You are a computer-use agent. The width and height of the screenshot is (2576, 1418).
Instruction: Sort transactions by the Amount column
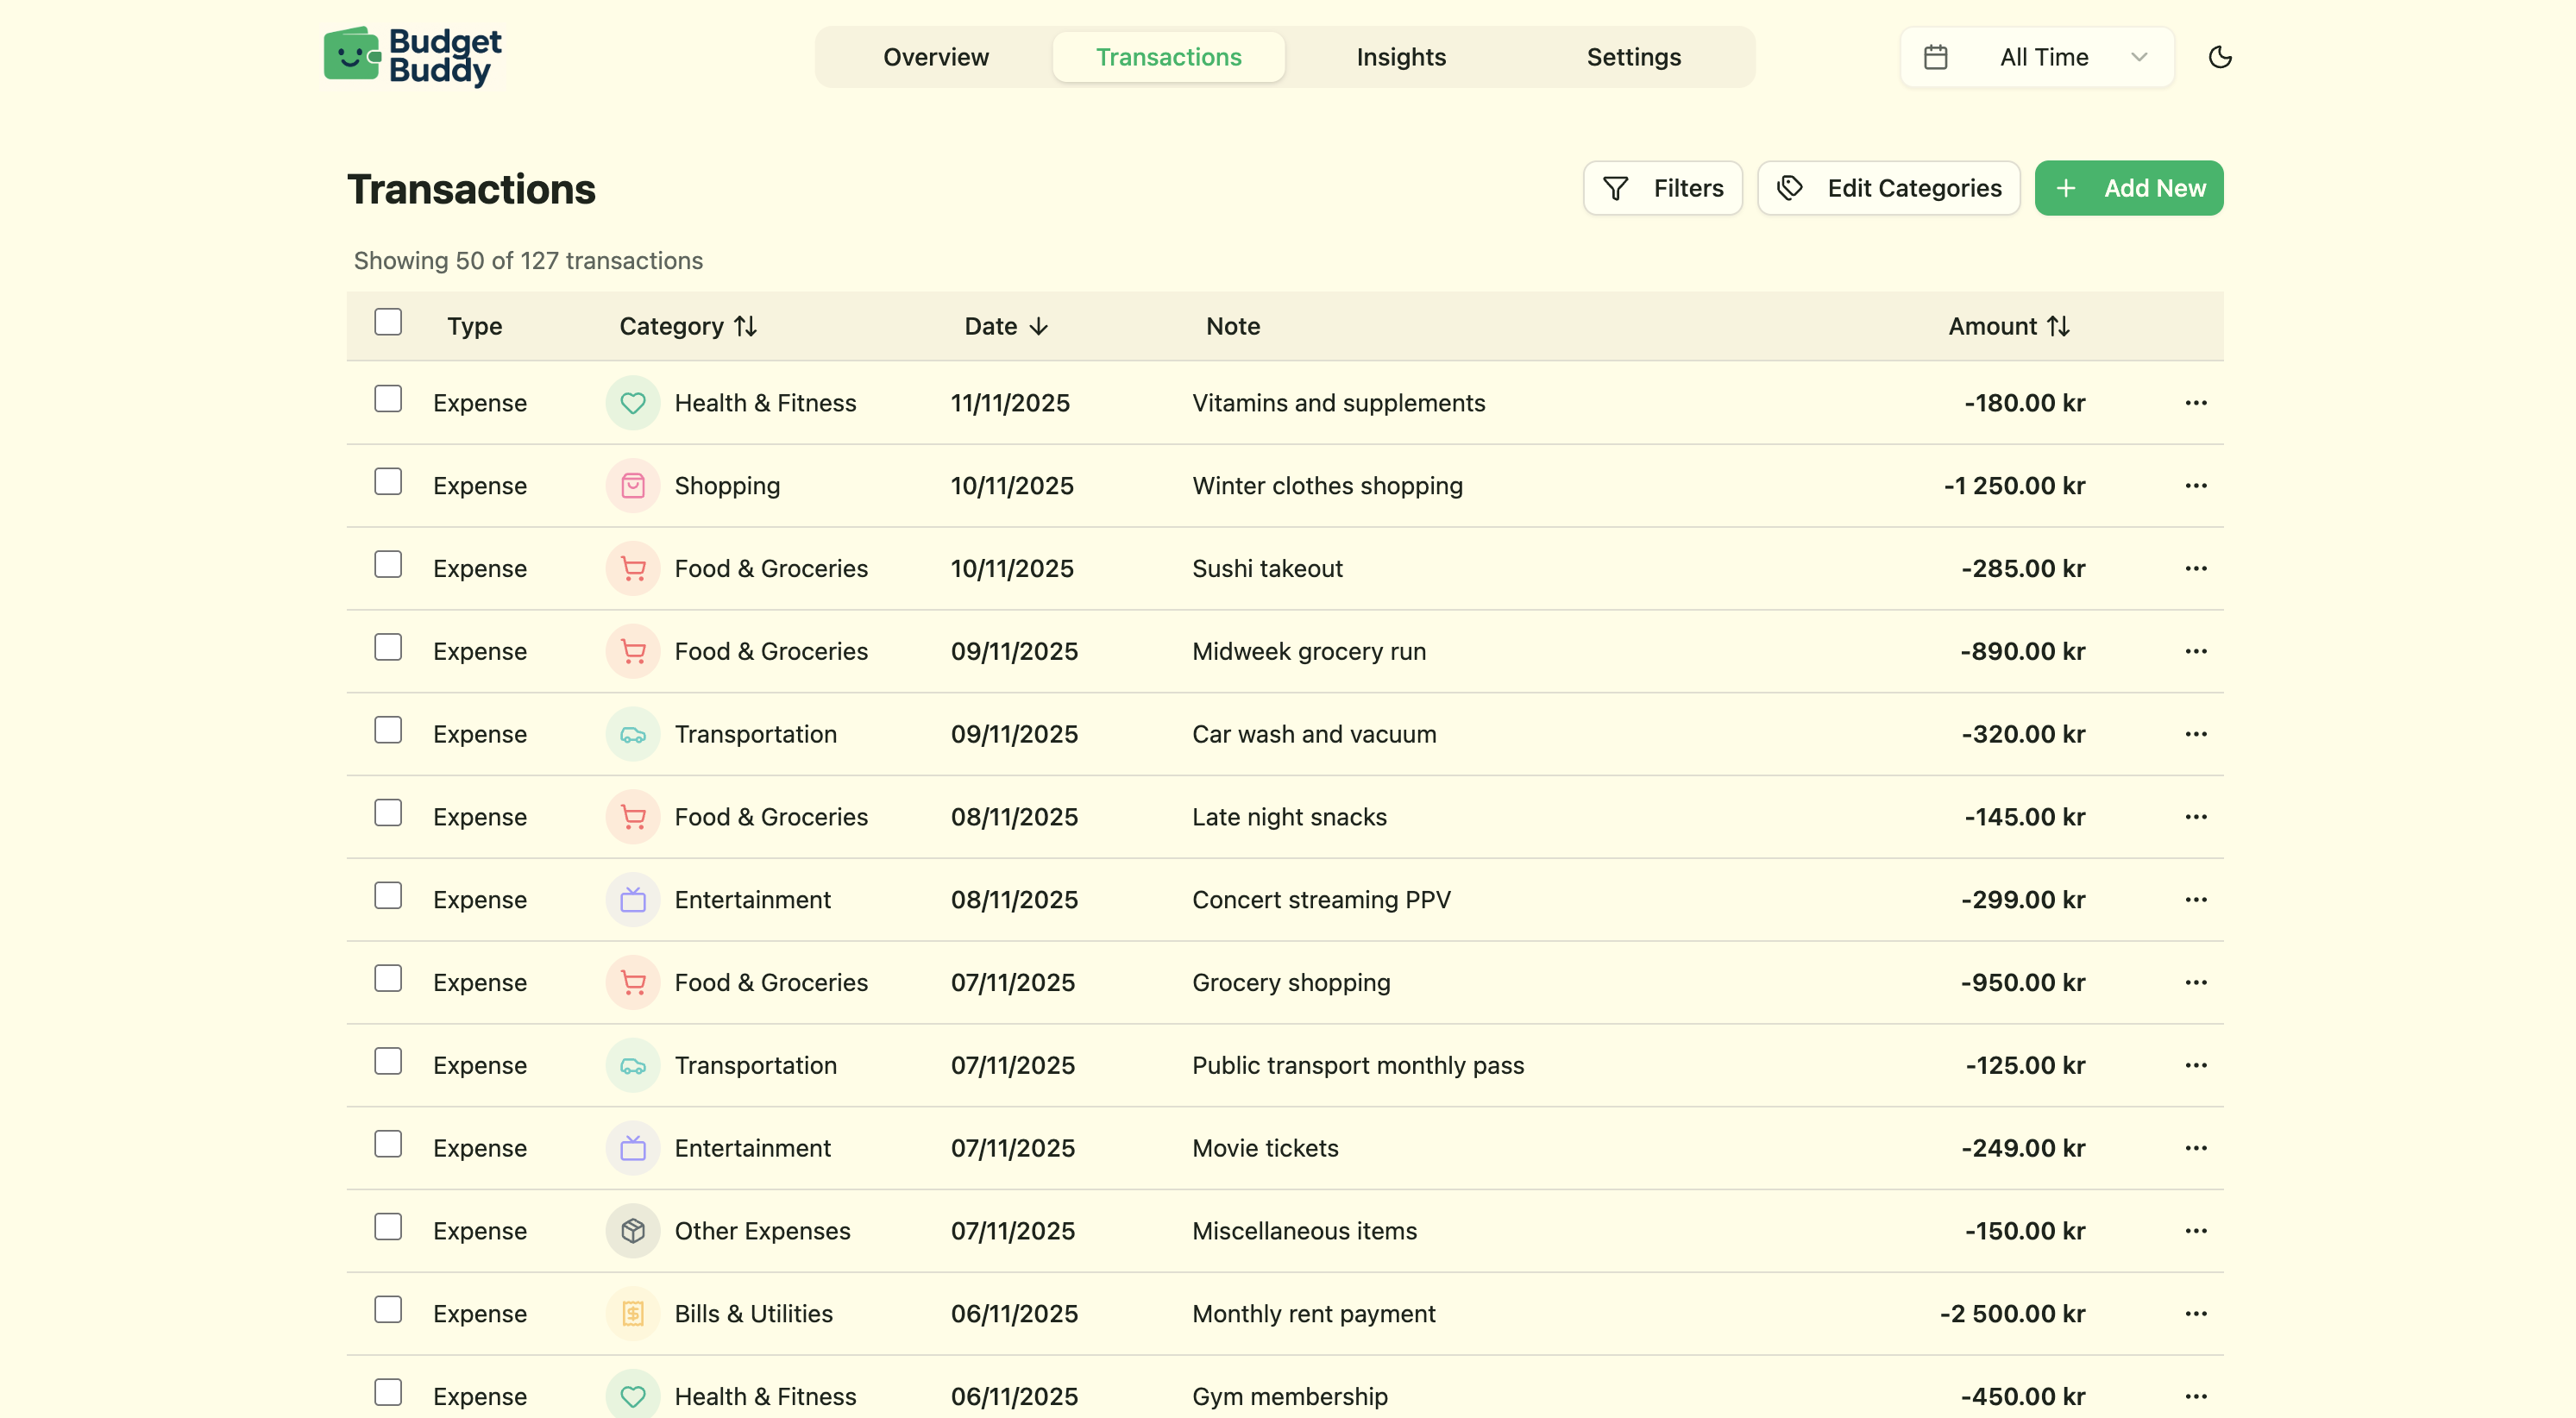pyautogui.click(x=2008, y=326)
